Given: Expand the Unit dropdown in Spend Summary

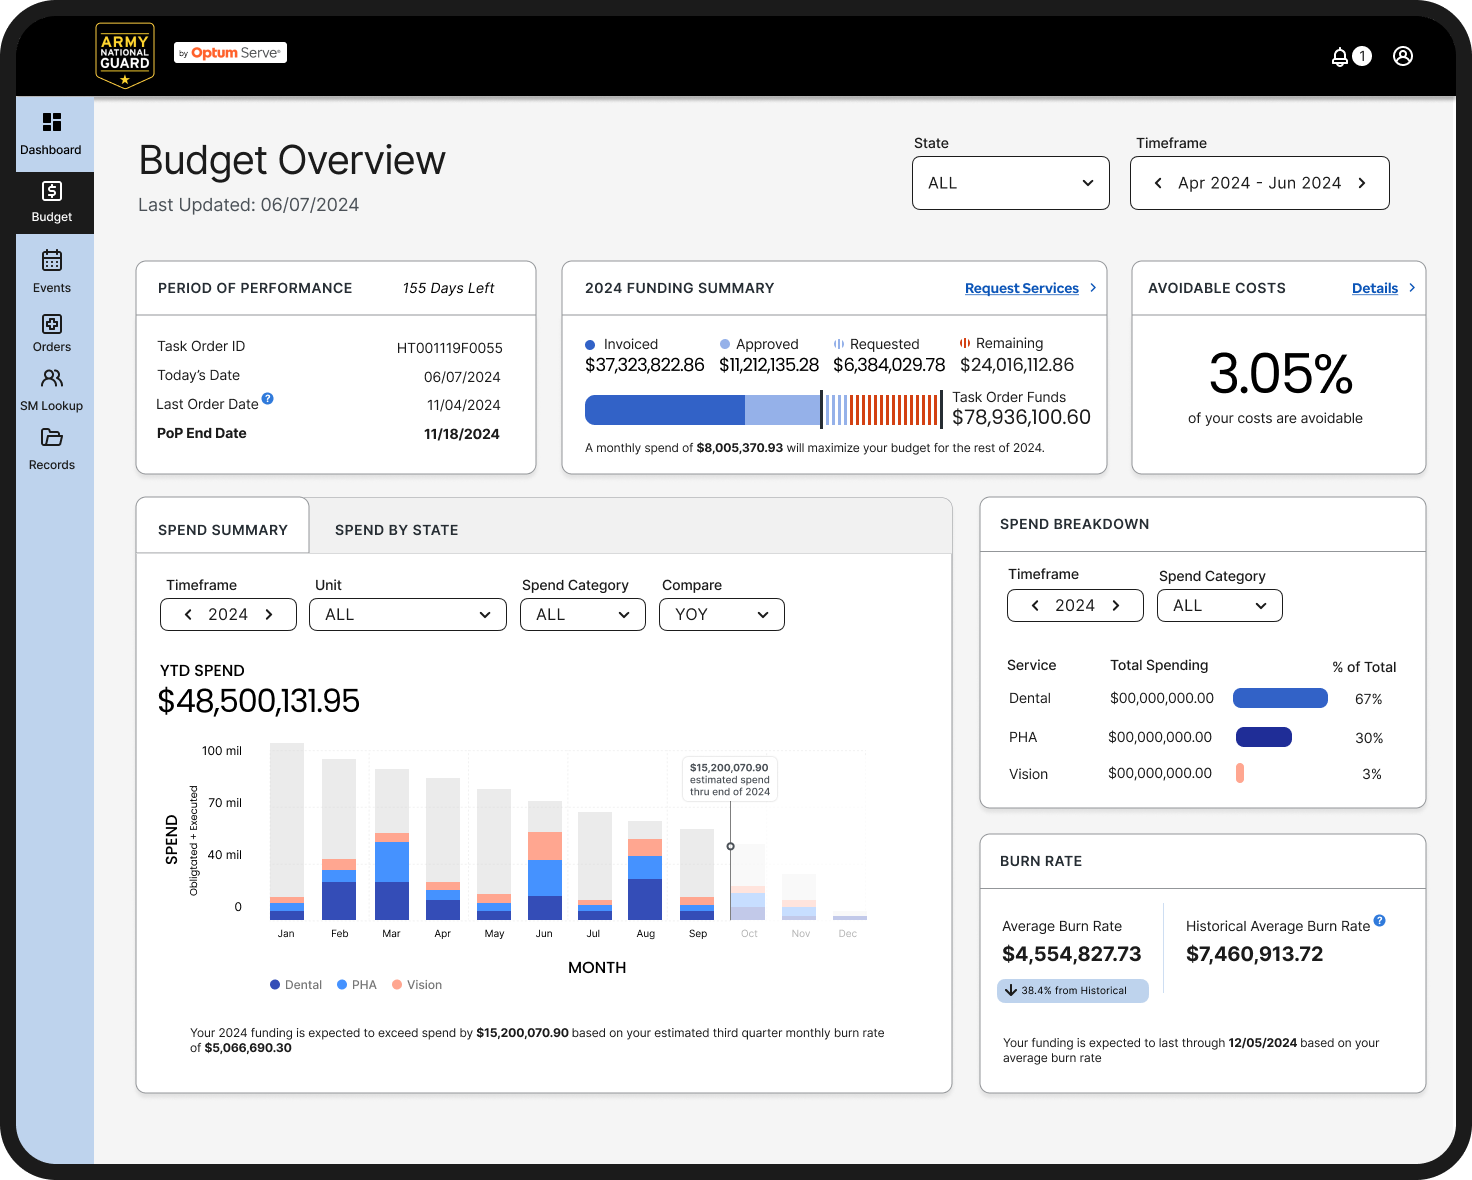Looking at the screenshot, I should pos(408,614).
